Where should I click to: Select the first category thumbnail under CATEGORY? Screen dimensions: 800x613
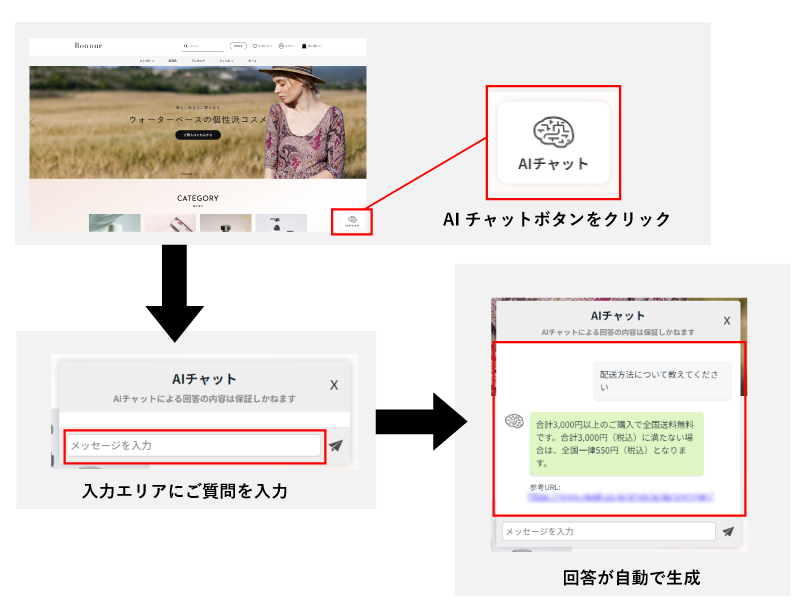[114, 223]
